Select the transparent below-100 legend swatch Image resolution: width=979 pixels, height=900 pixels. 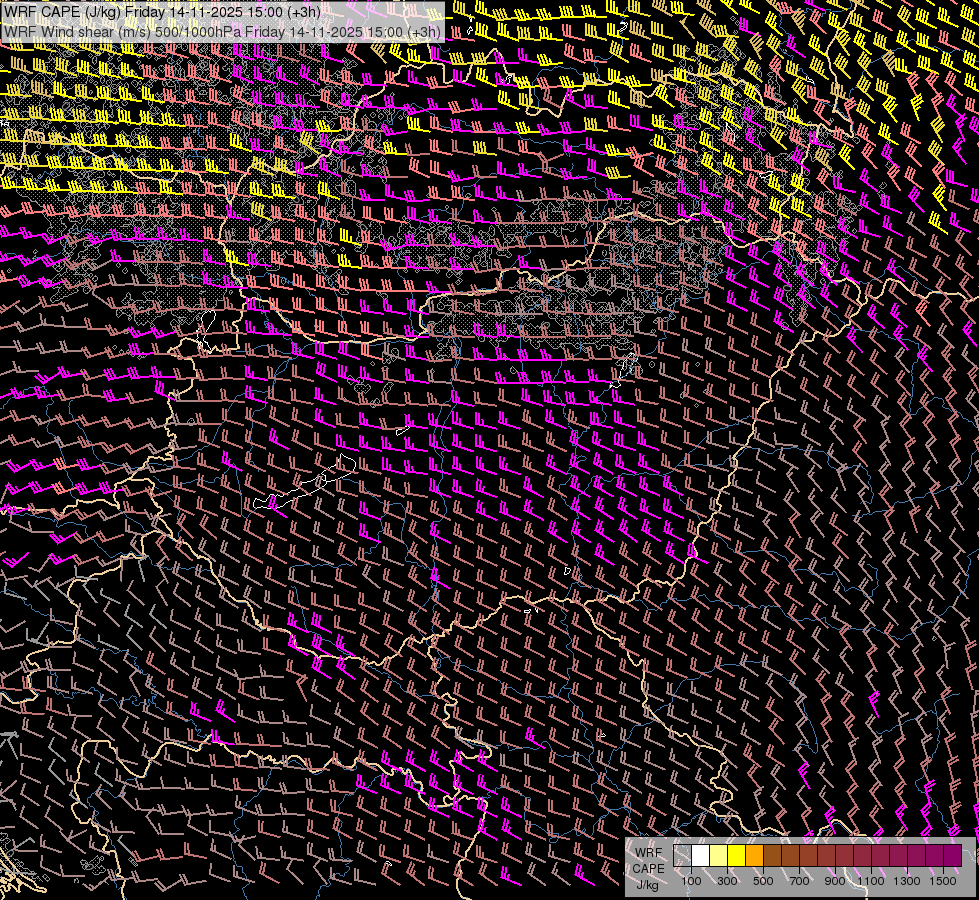pos(682,856)
